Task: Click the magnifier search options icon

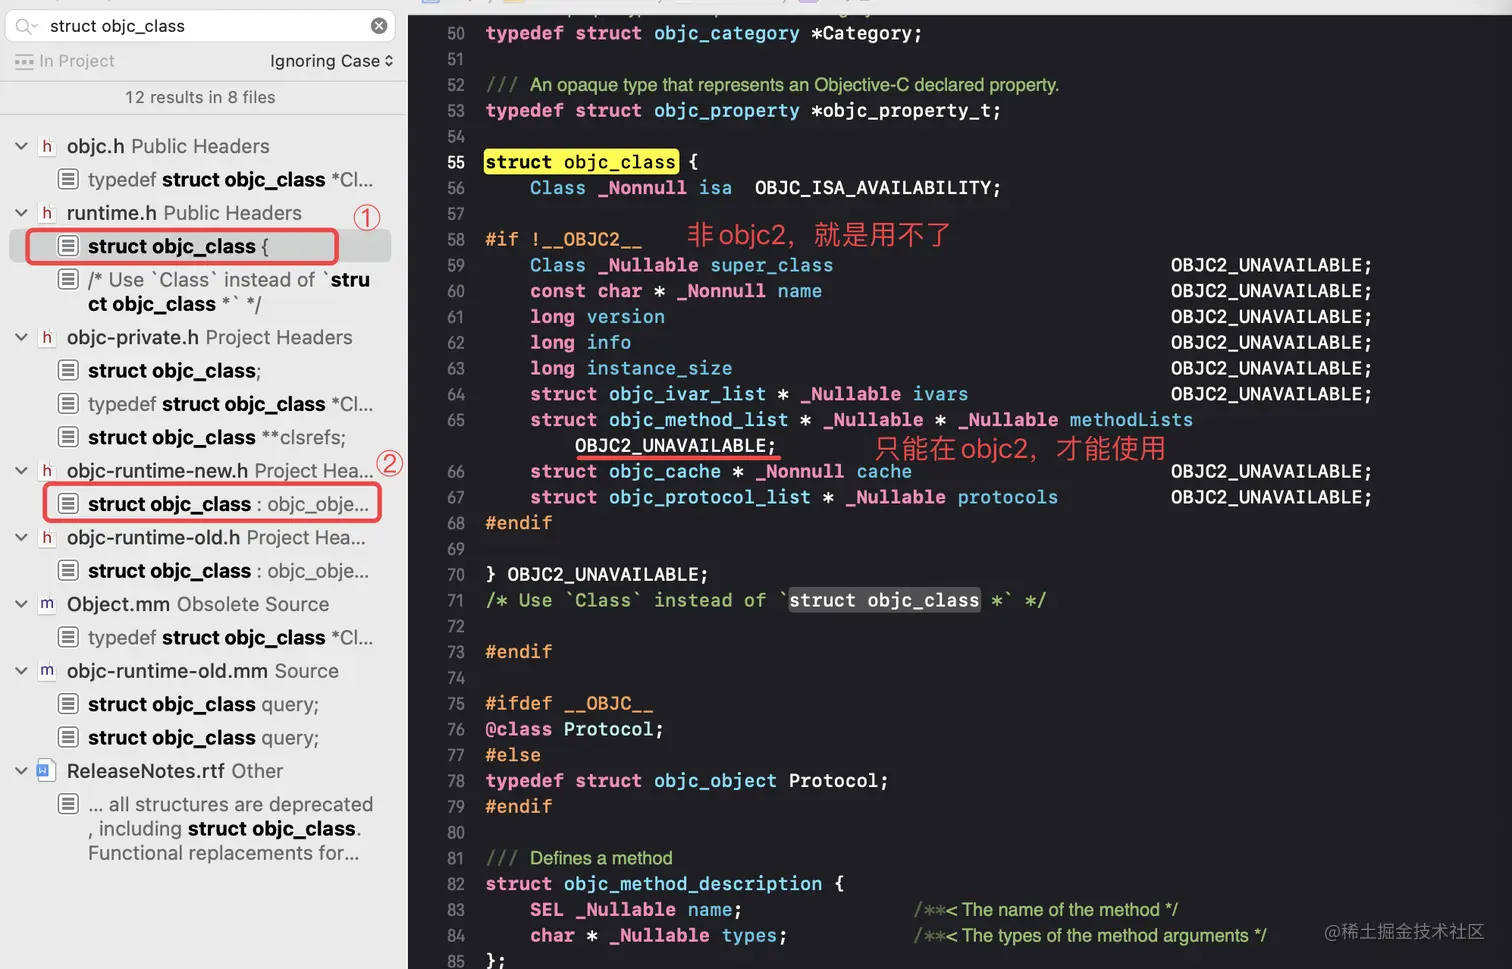Action: point(26,26)
